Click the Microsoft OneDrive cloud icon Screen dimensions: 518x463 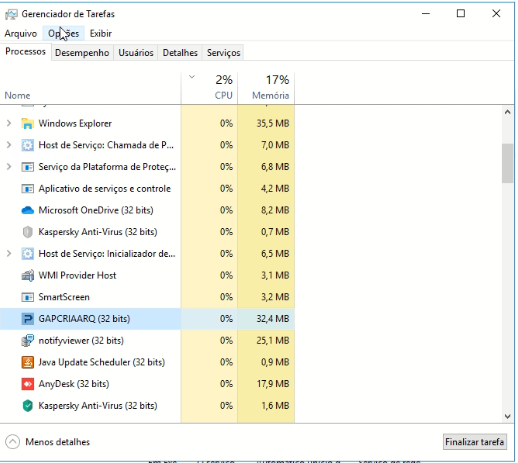27,210
